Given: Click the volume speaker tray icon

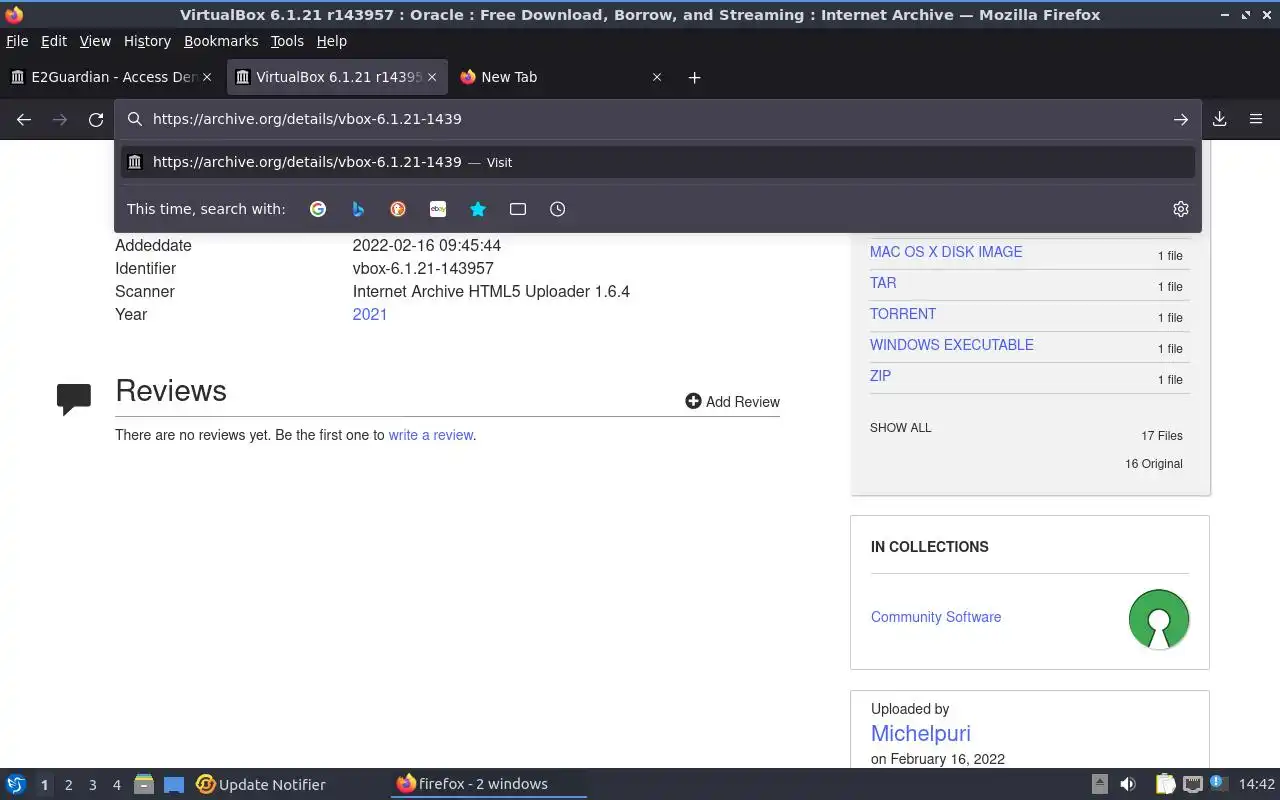Looking at the screenshot, I should (1128, 784).
